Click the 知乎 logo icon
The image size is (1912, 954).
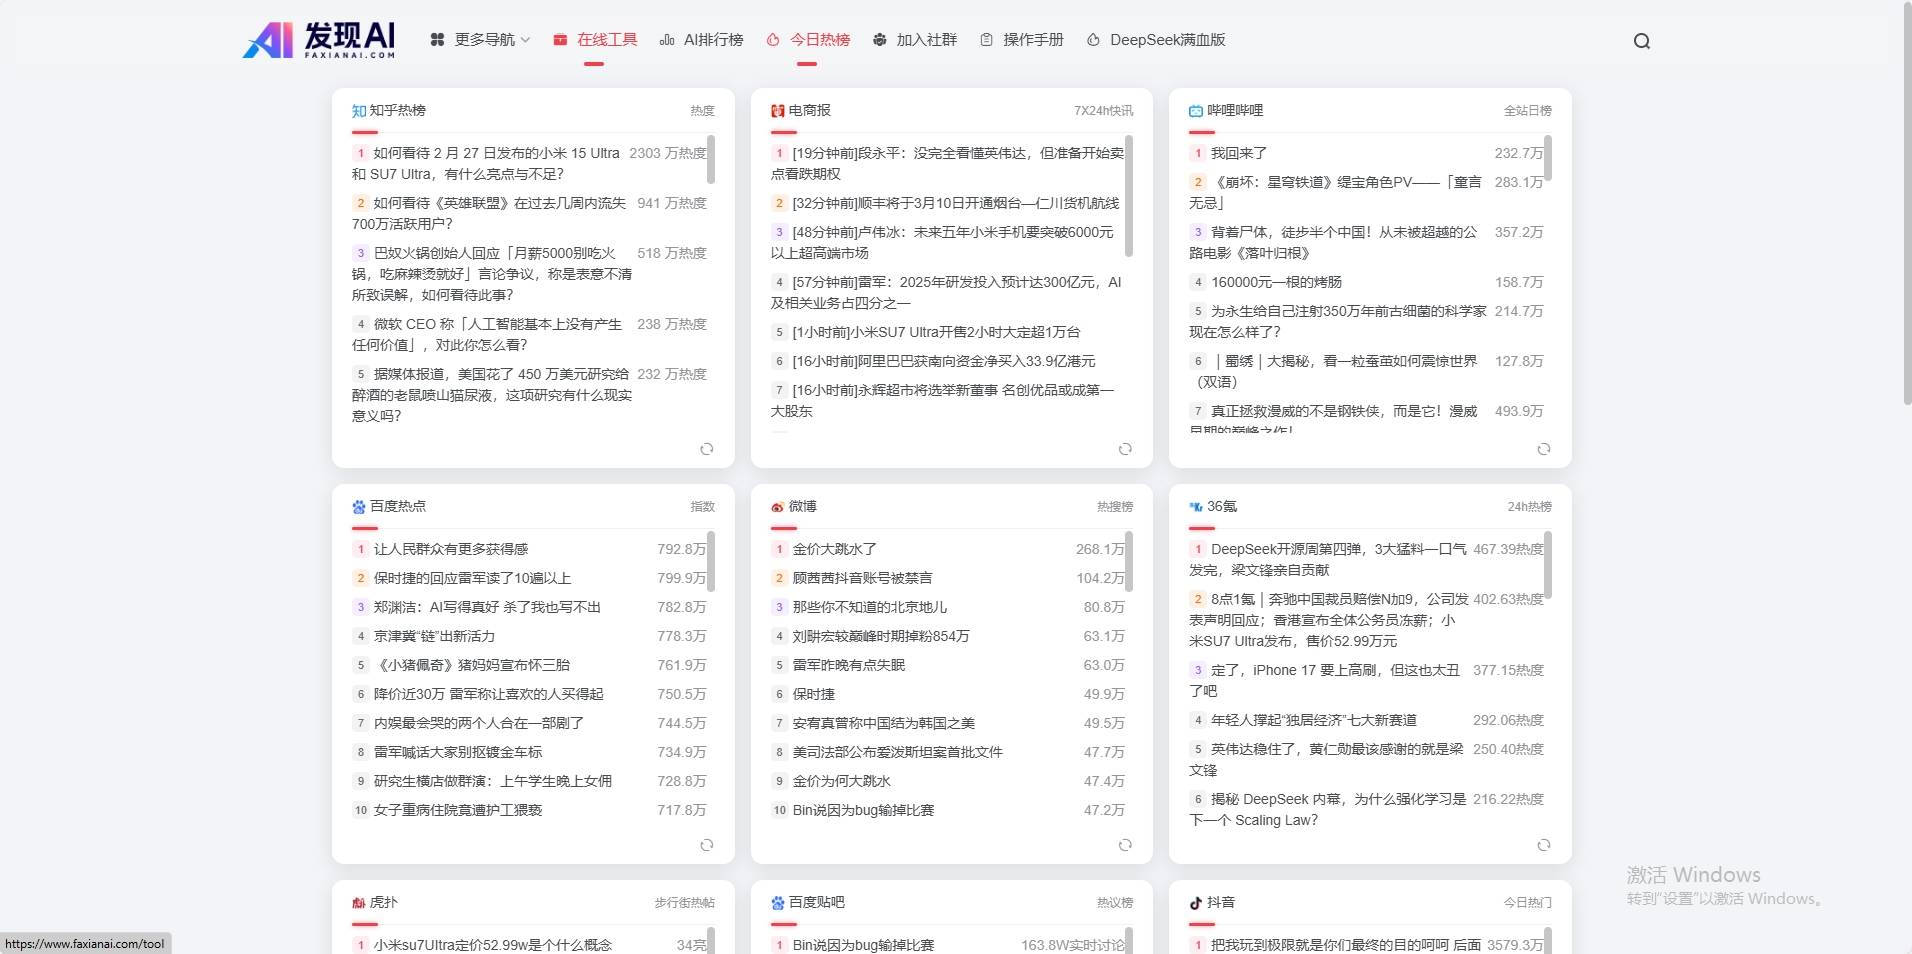(x=359, y=111)
